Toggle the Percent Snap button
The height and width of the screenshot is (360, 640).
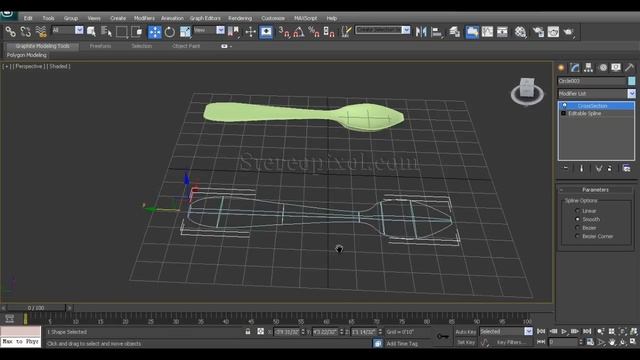point(314,31)
